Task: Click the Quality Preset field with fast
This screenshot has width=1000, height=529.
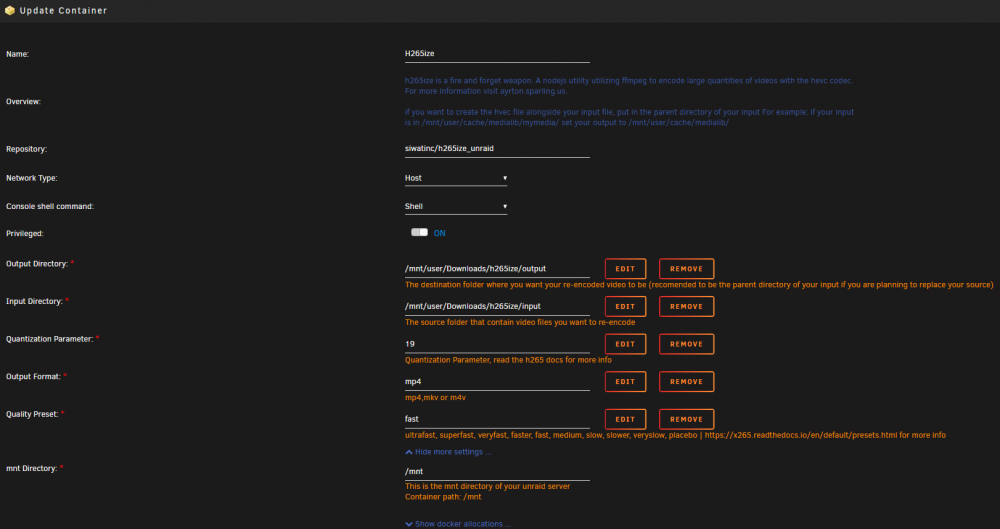Action: pos(497,419)
